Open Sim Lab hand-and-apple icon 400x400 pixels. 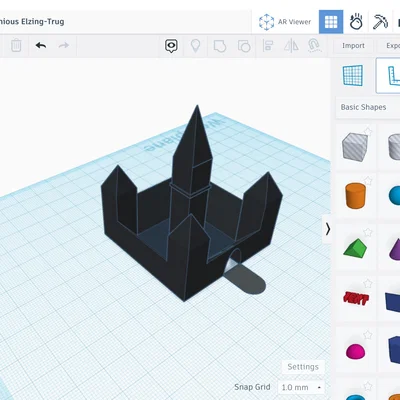click(x=356, y=22)
